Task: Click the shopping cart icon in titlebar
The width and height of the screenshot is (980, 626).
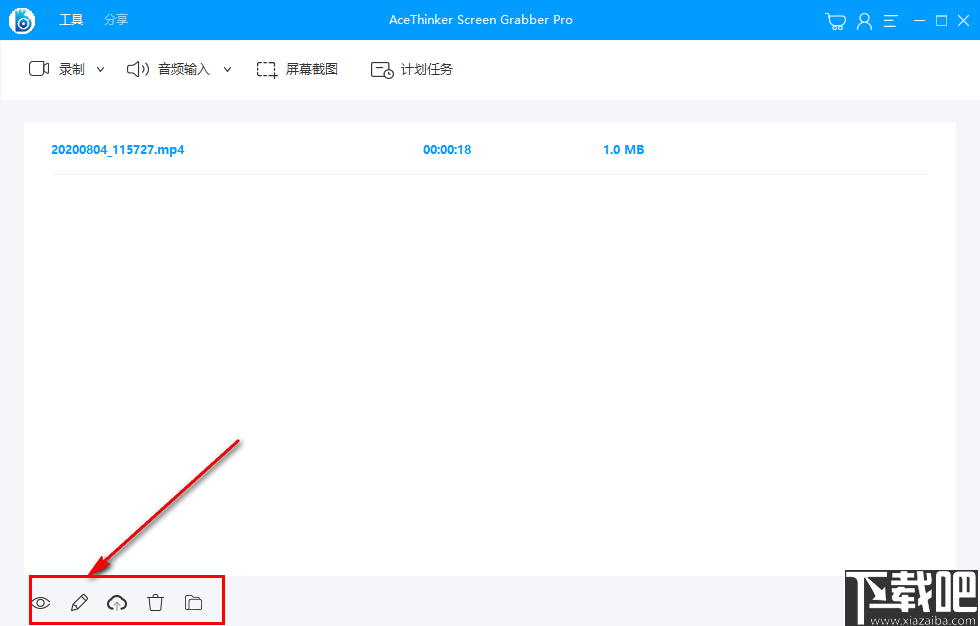Action: coord(835,19)
